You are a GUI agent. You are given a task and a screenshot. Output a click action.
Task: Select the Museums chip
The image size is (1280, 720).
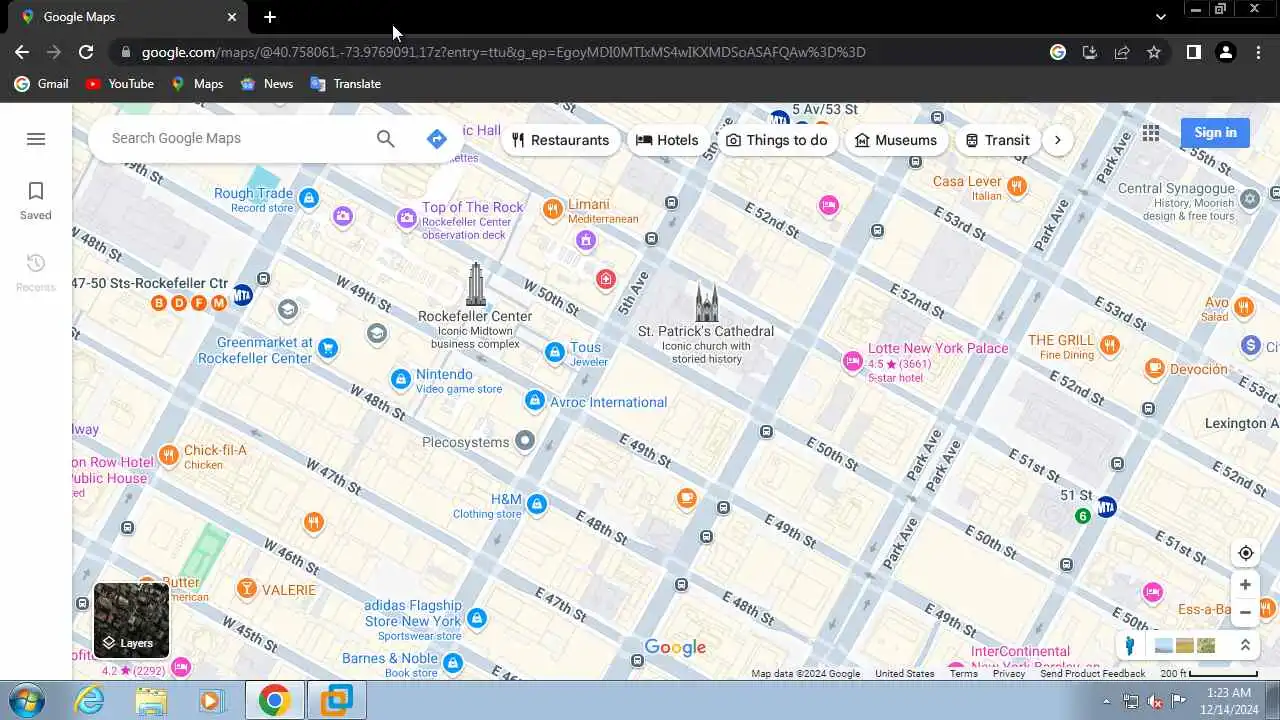pos(896,140)
